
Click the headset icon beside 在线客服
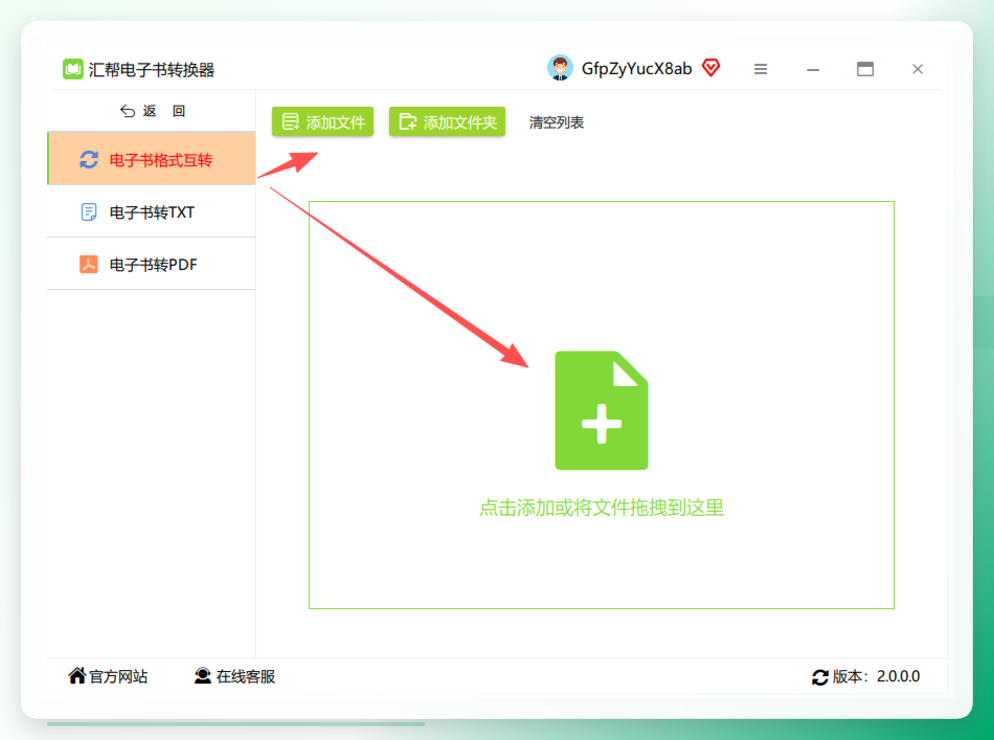pyautogui.click(x=202, y=675)
